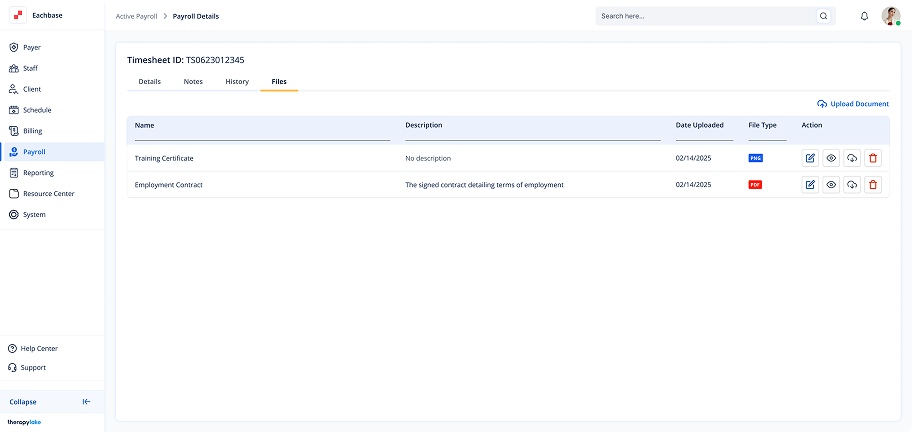Open the Help Center link
The width and height of the screenshot is (912, 432).
tap(33, 349)
